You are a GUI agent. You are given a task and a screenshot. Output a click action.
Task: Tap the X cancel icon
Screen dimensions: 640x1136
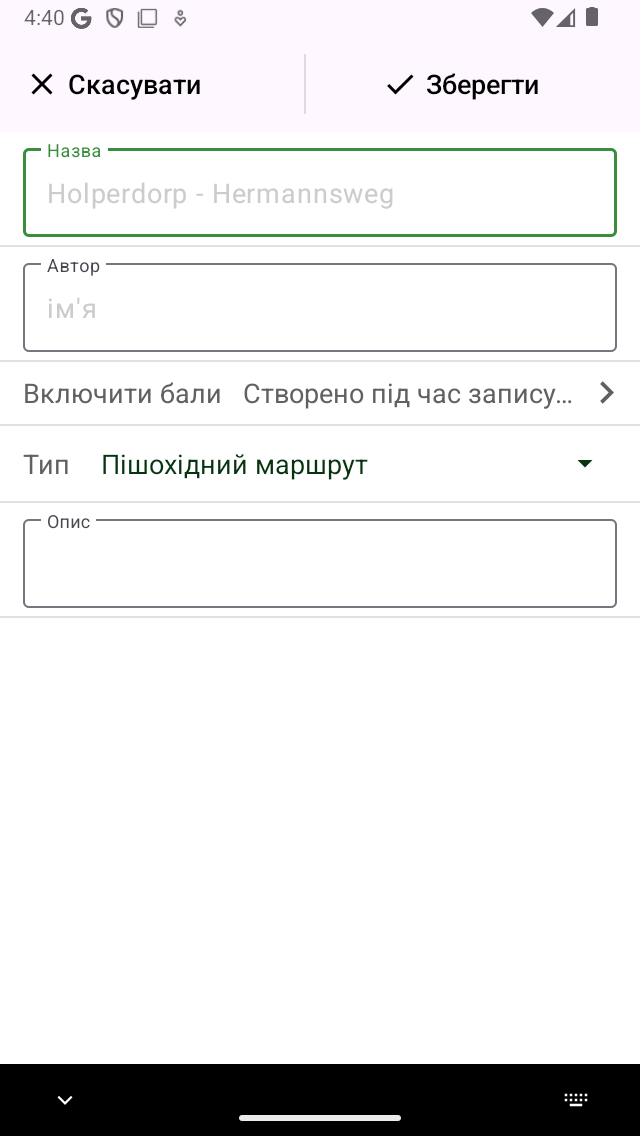42,85
